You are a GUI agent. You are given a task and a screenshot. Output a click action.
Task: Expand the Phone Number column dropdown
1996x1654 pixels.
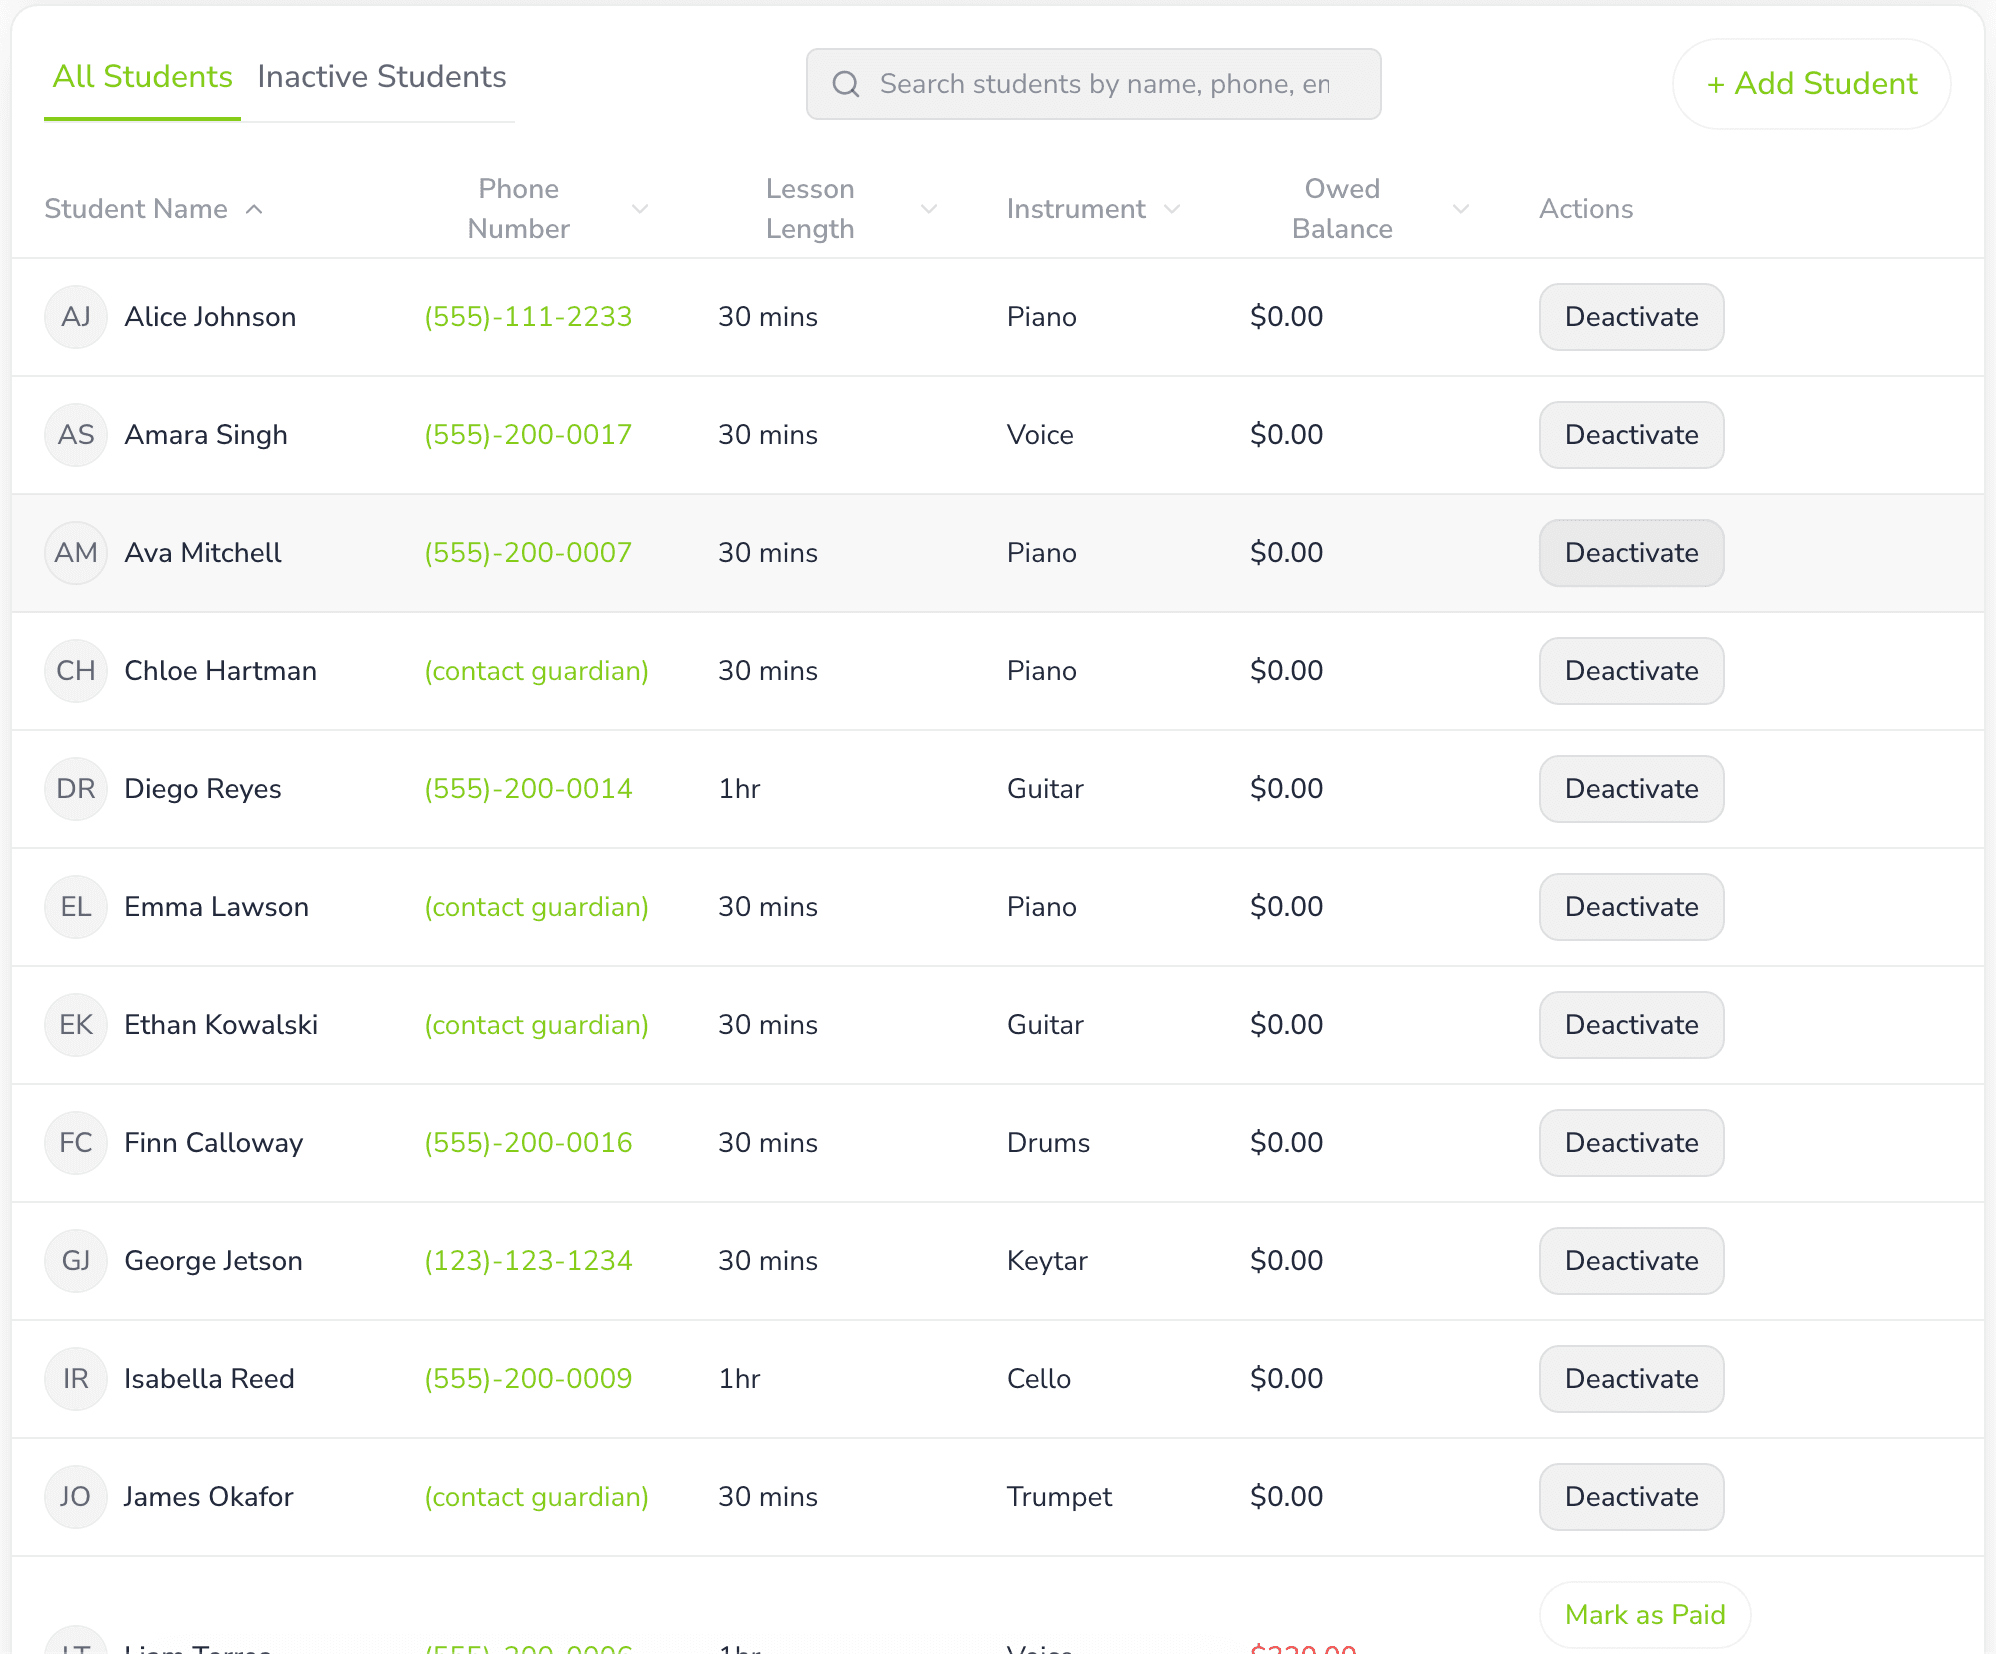click(641, 209)
